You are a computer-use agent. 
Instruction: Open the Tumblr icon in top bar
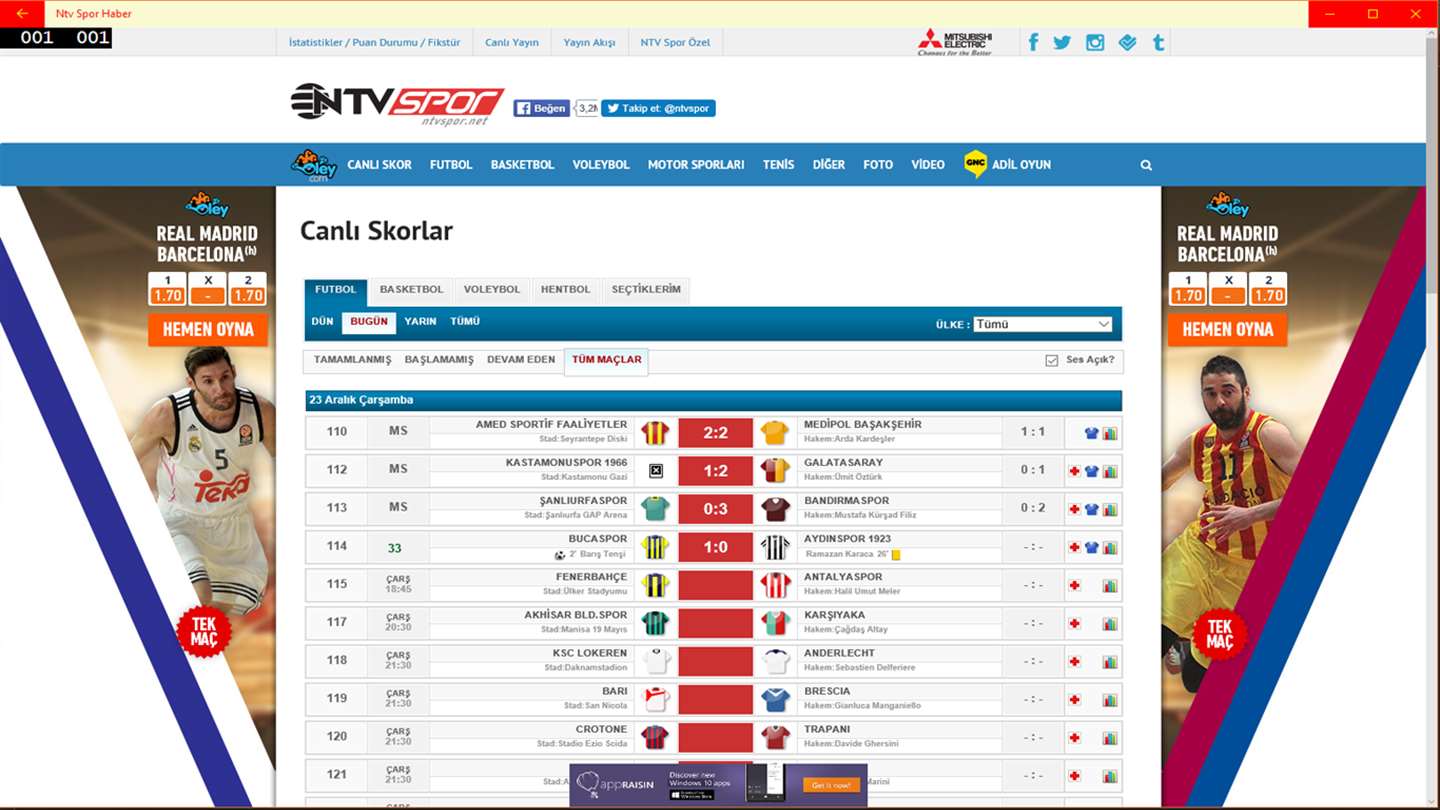tap(1158, 42)
